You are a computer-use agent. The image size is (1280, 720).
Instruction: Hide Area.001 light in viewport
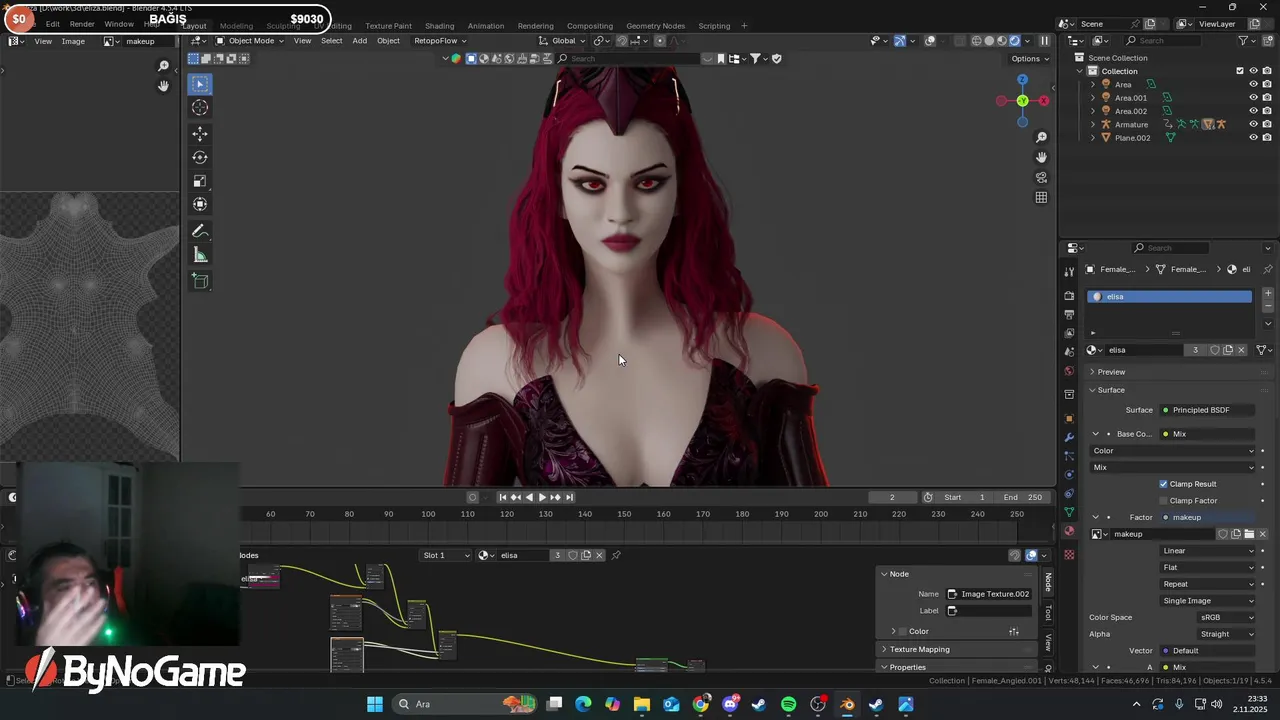pos(1253,98)
